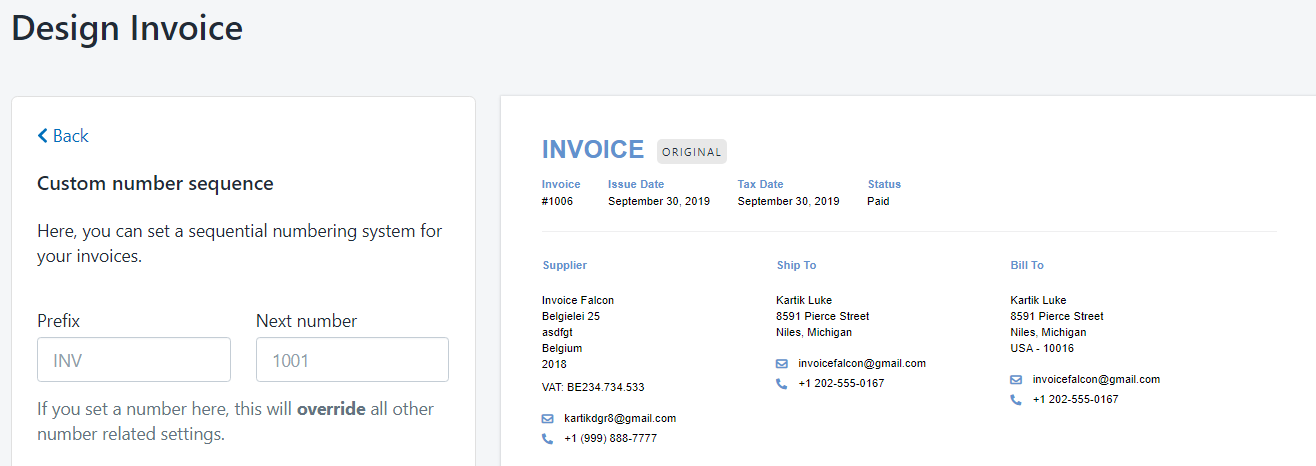Click the Prefix input field
1316x466 pixels.
click(x=134, y=360)
